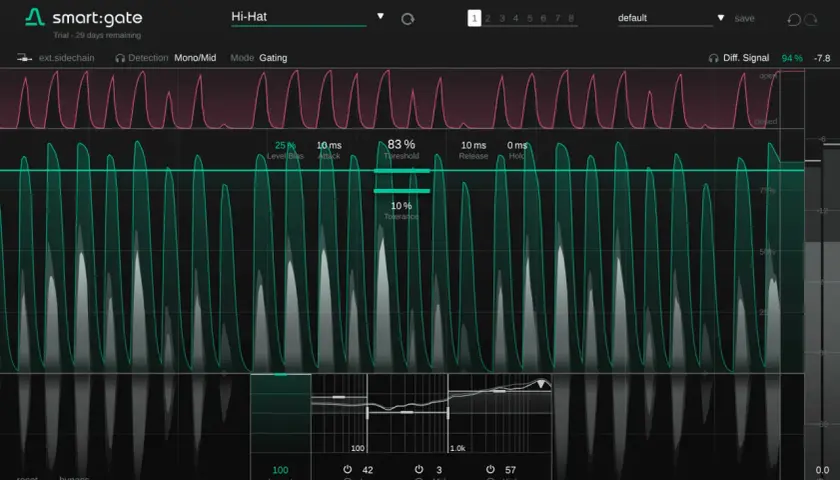Click the high band value 57
This screenshot has width=840, height=480.
[x=511, y=470]
